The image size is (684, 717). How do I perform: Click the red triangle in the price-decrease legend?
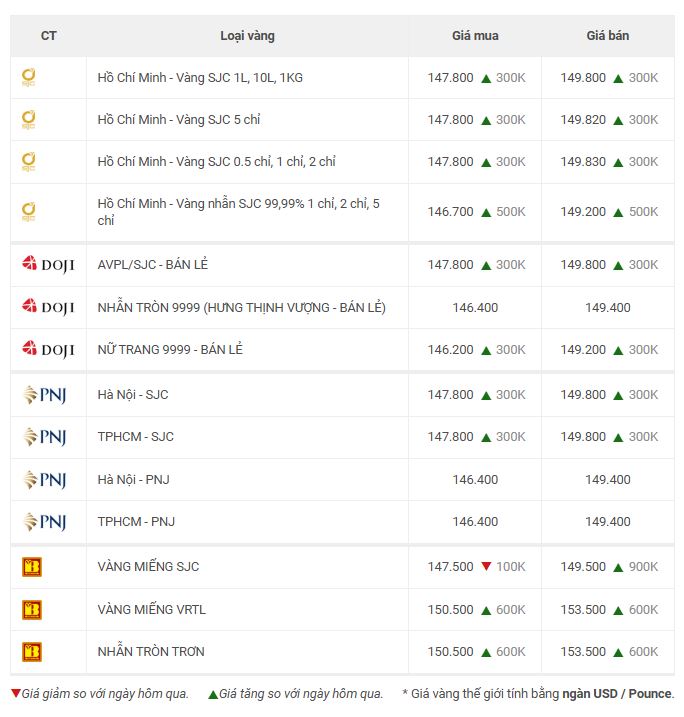15,694
